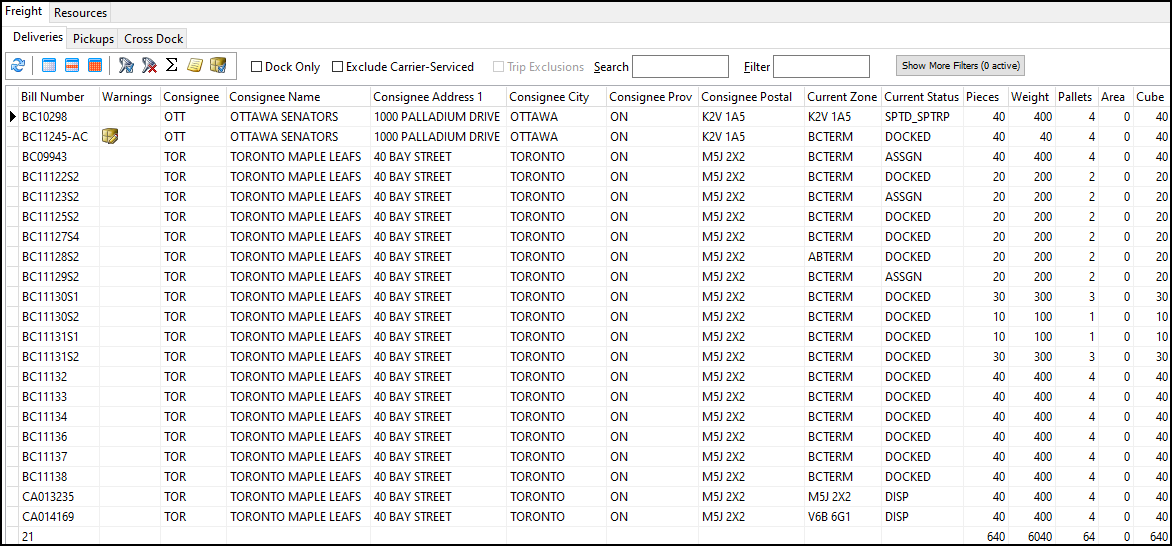This screenshot has height=546, width=1172.
Task: Click the package box icon in the toolbar
Action: [x=218, y=66]
